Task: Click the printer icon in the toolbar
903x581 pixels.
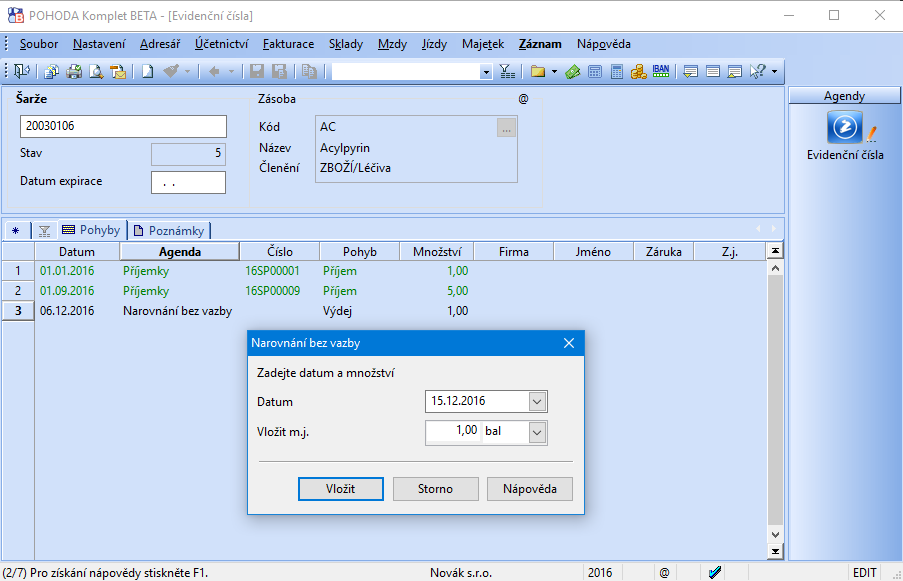Action: click(x=74, y=71)
